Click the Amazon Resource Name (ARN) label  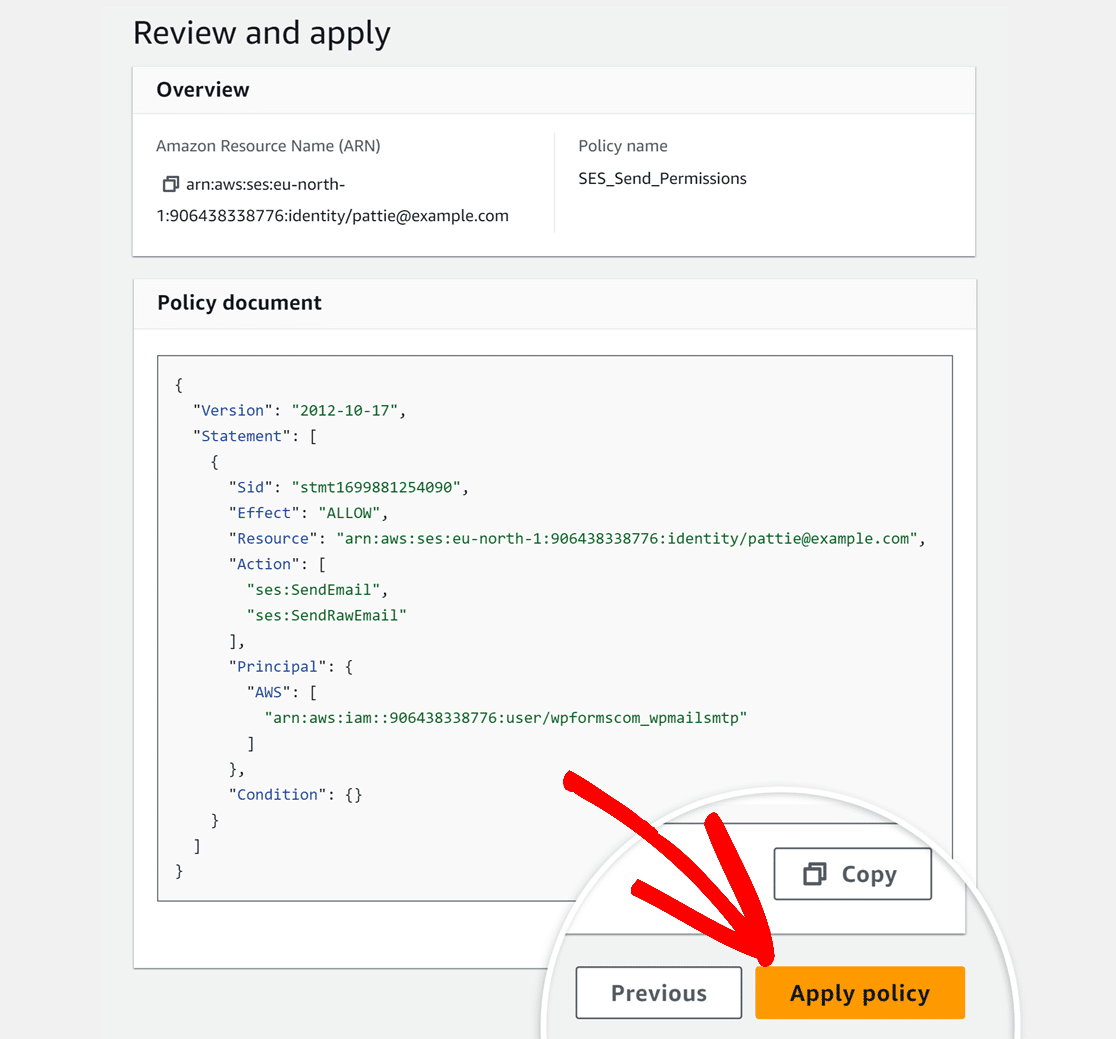[268, 146]
